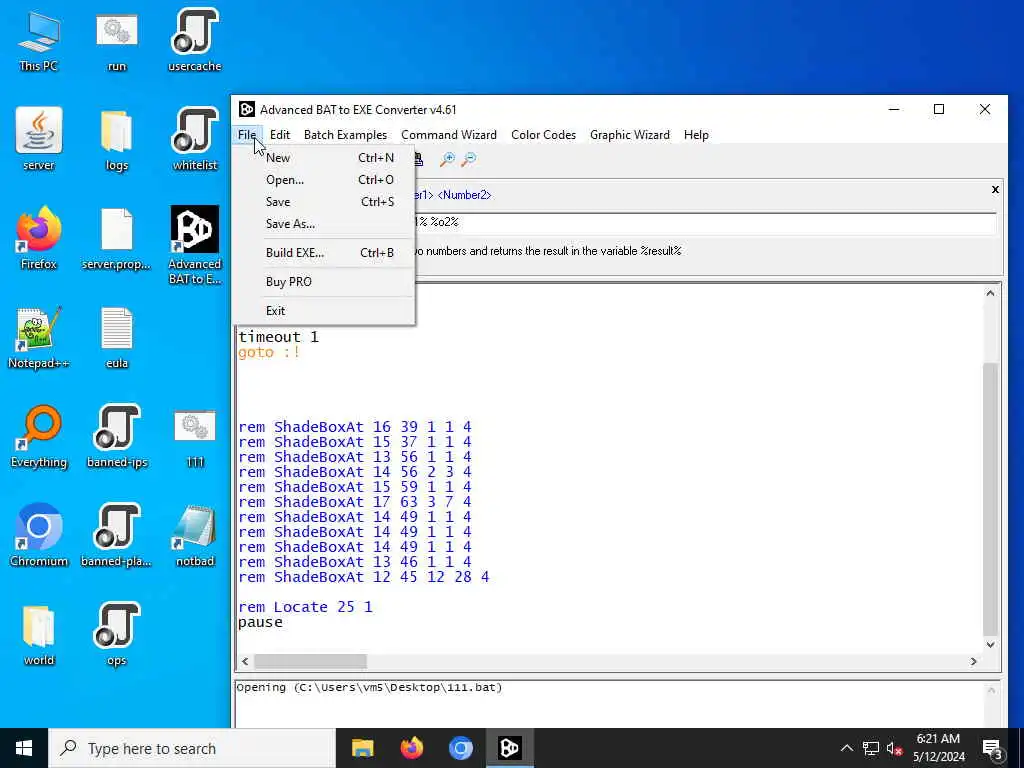Click the network tray icon

[x=871, y=748]
